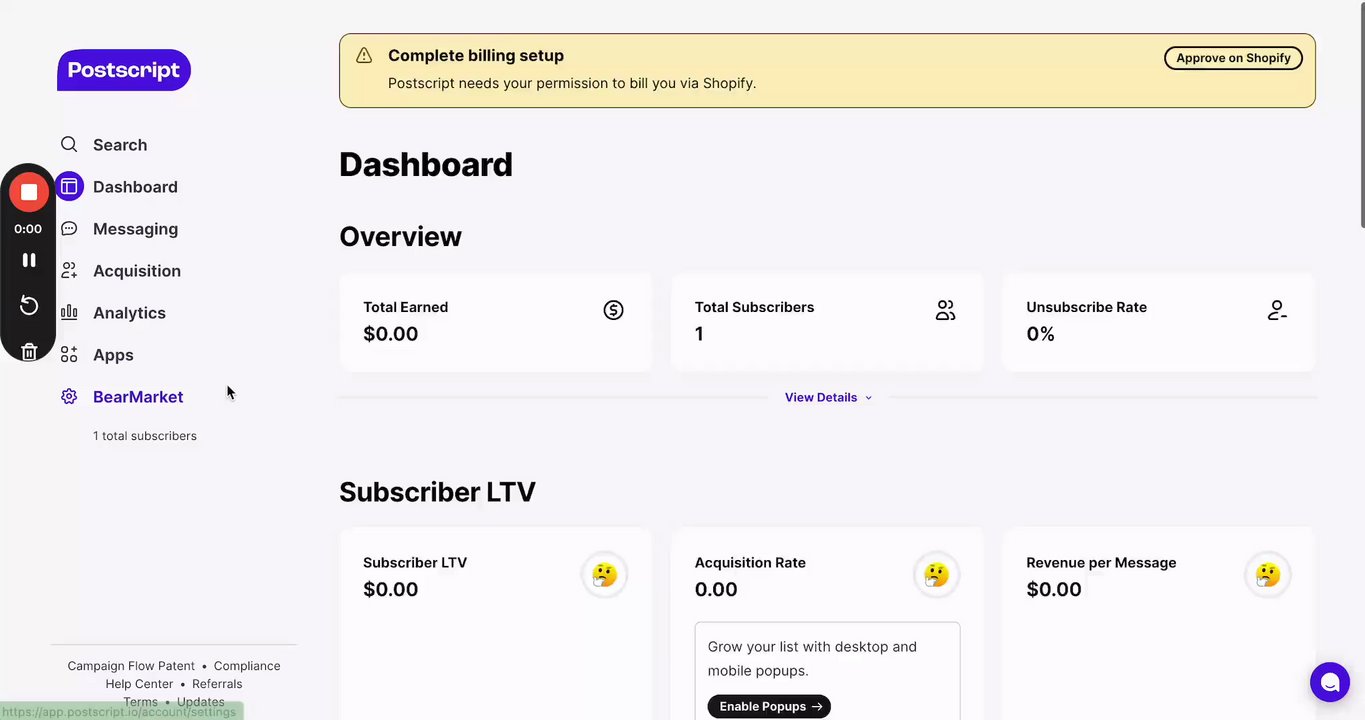The width and height of the screenshot is (1365, 720).
Task: Go to the Analytics menu item
Action: point(129,313)
